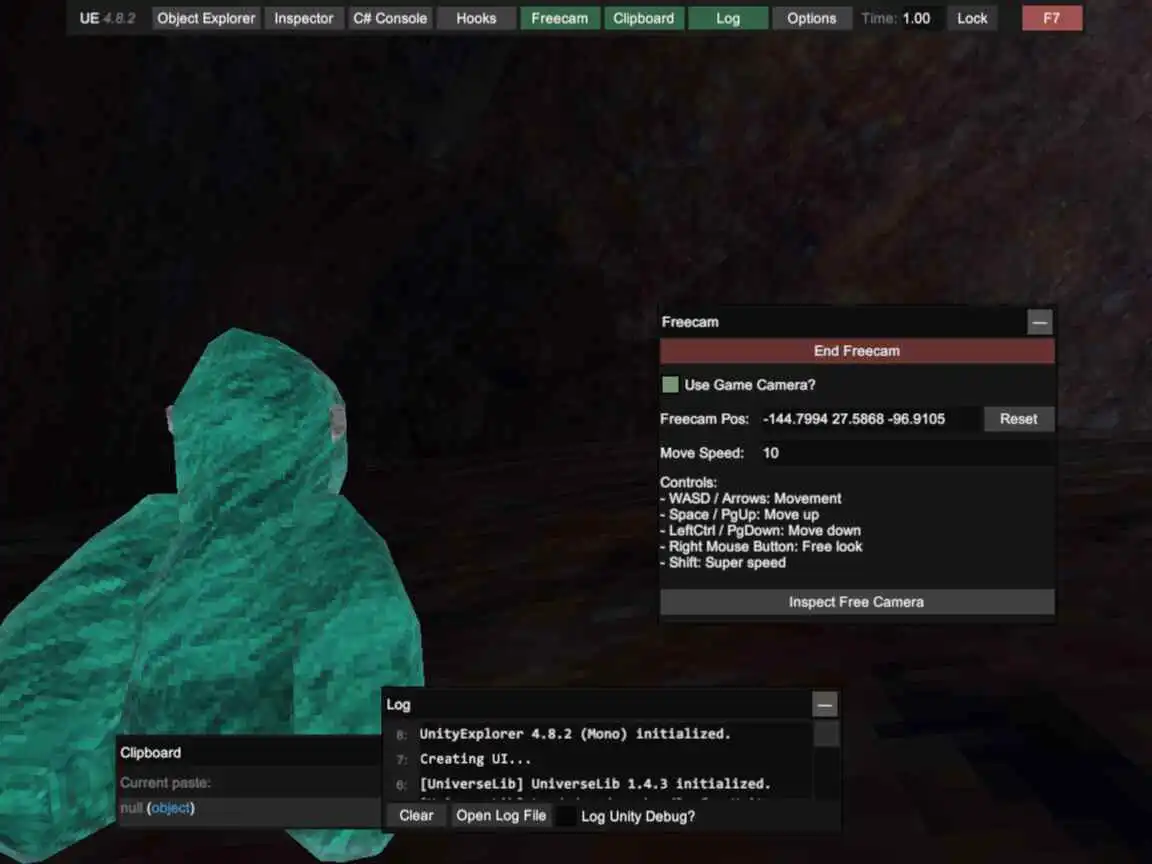The height and width of the screenshot is (864, 1152).
Task: Edit the Move Speed field
Action: pyautogui.click(x=907, y=453)
